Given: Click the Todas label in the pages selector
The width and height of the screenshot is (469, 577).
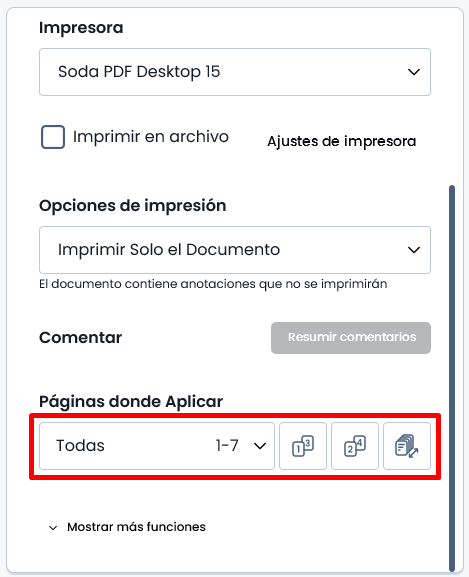Looking at the screenshot, I should click(80, 446).
